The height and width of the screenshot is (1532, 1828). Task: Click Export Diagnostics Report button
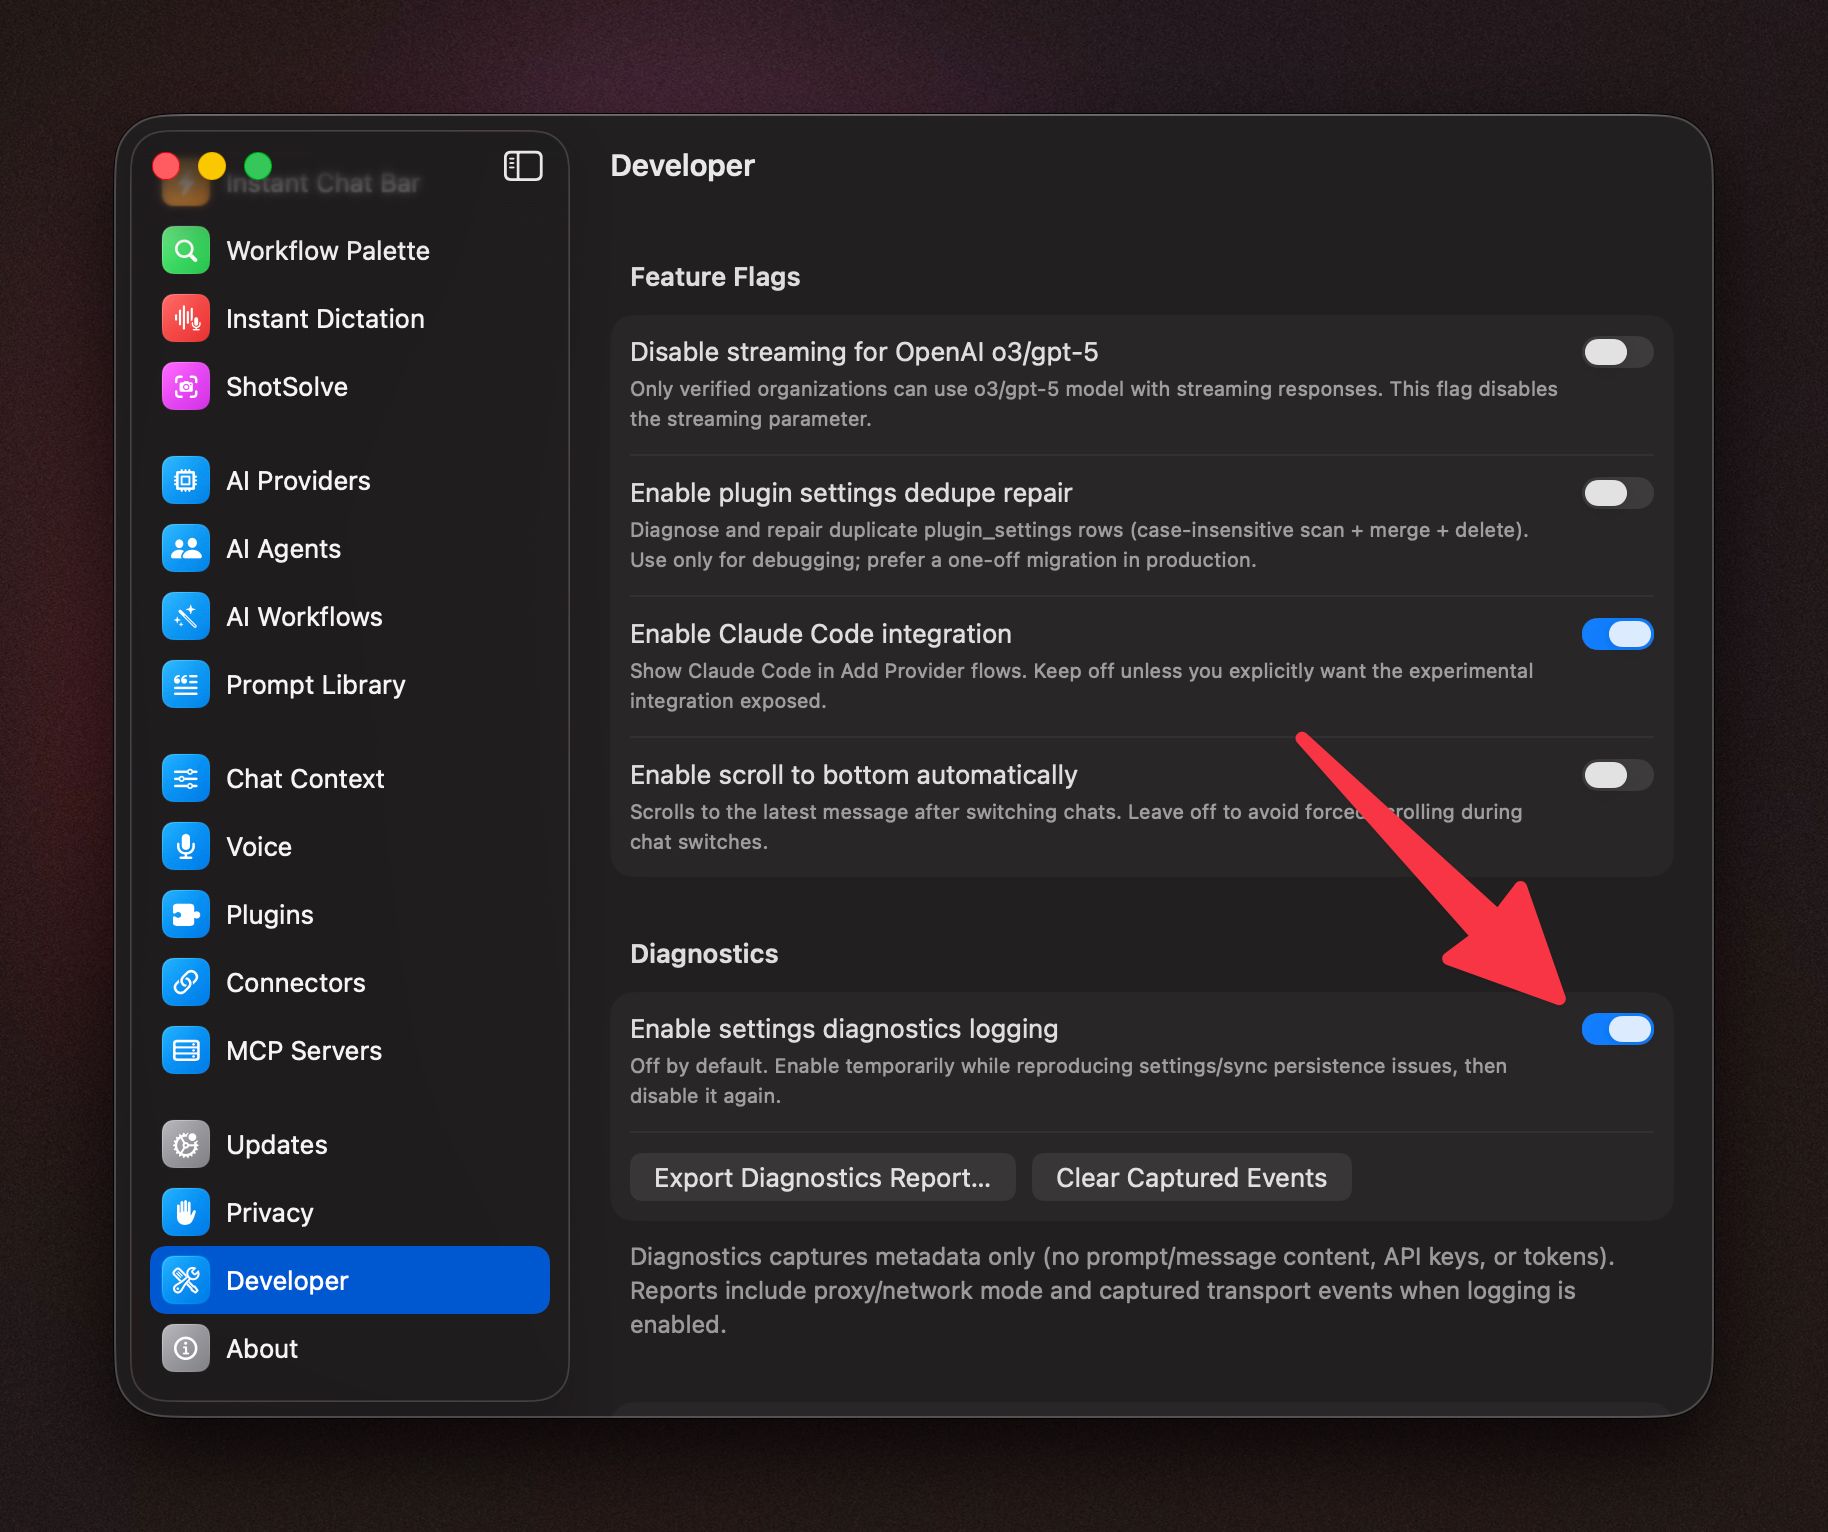pyautogui.click(x=822, y=1177)
